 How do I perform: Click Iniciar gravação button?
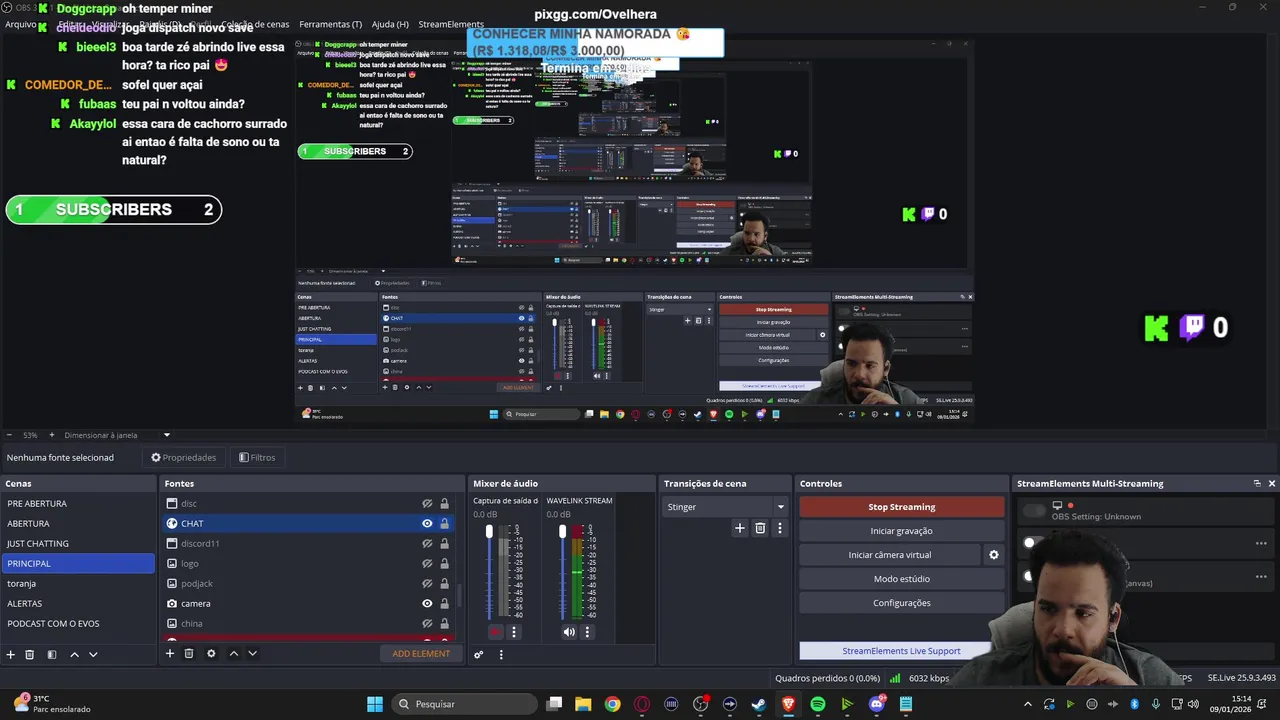click(x=902, y=531)
